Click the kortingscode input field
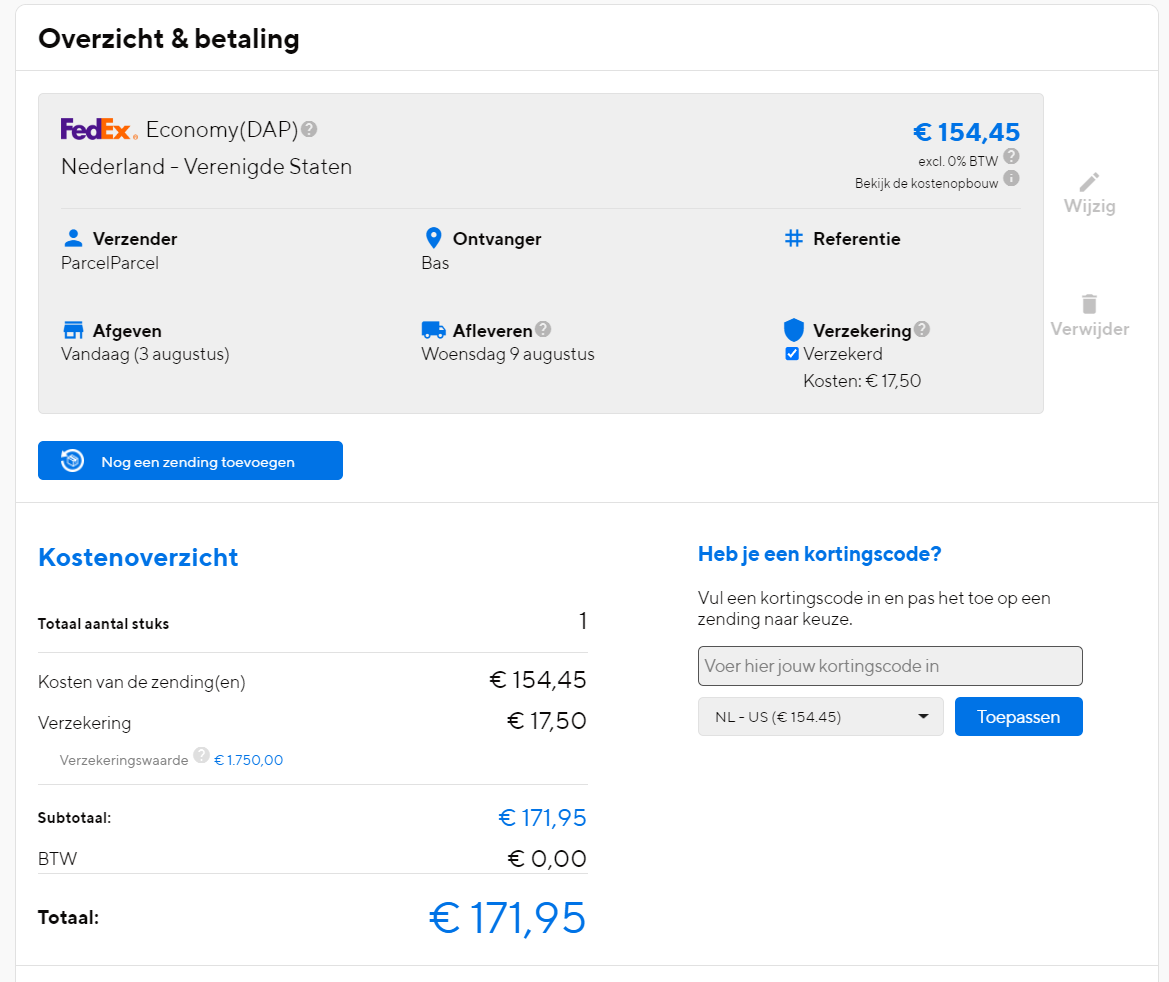 (890, 666)
